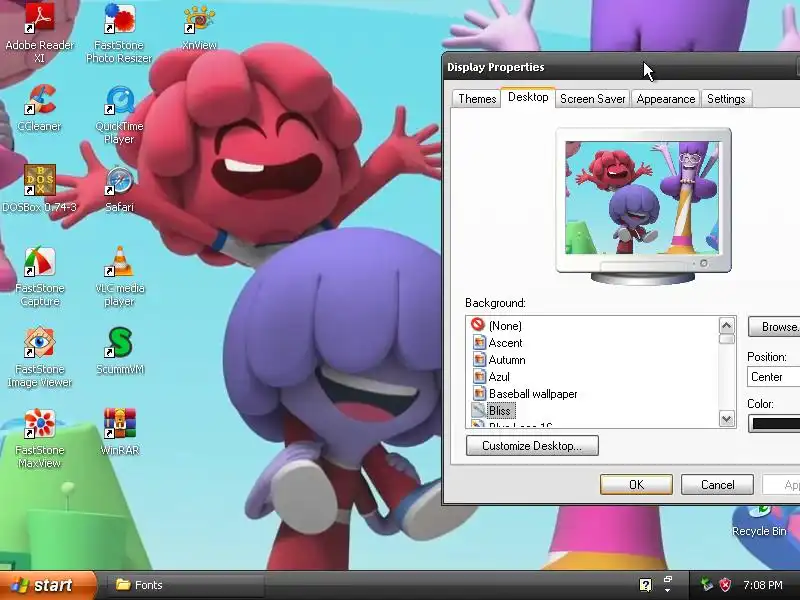Click Customize Desktop button
This screenshot has width=800, height=600.
[532, 445]
